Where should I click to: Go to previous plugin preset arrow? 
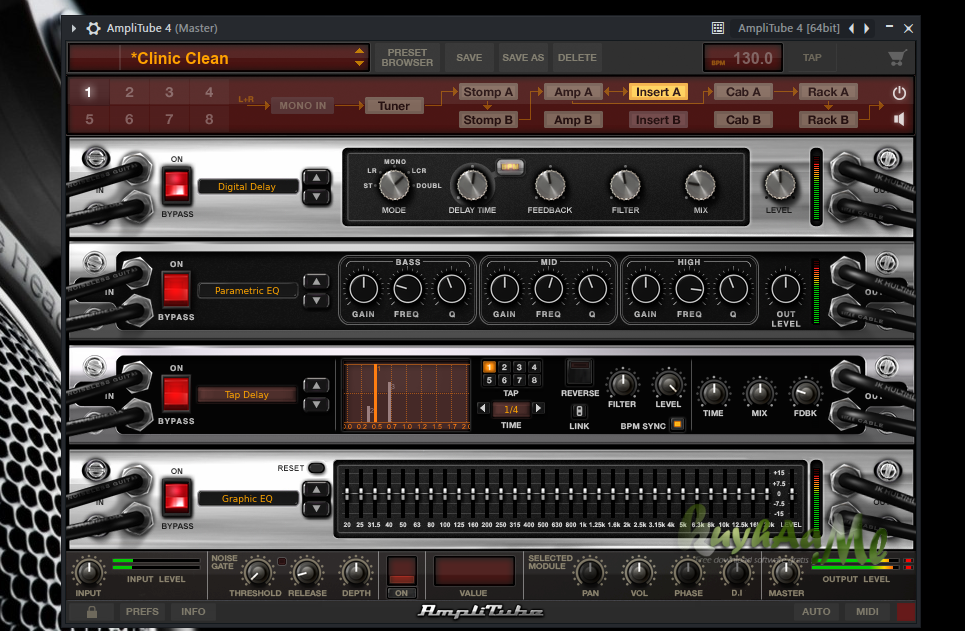point(852,28)
